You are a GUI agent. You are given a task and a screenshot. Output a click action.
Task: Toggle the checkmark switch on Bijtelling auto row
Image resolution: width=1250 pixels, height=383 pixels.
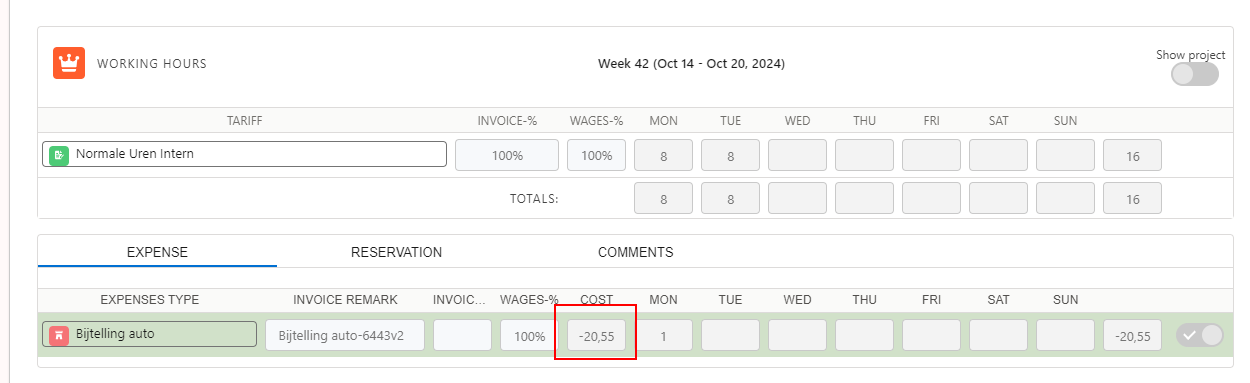(x=1200, y=335)
